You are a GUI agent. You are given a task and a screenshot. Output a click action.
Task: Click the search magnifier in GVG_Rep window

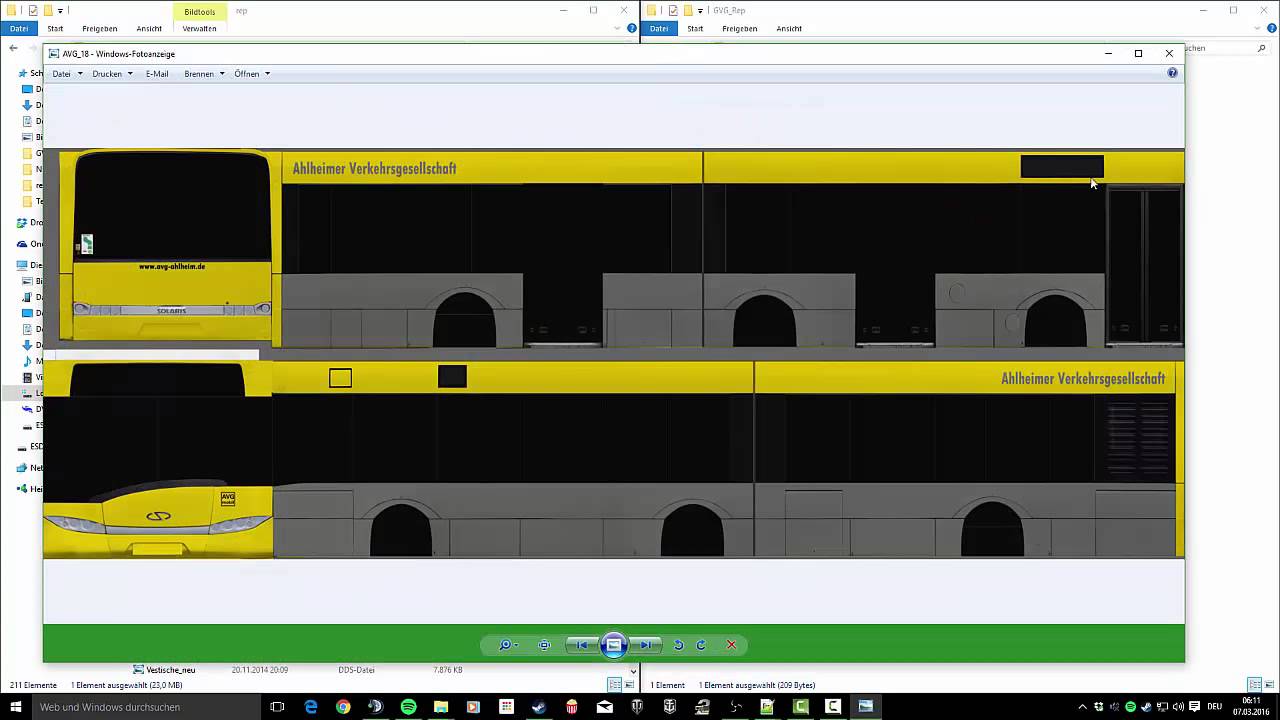[1262, 48]
